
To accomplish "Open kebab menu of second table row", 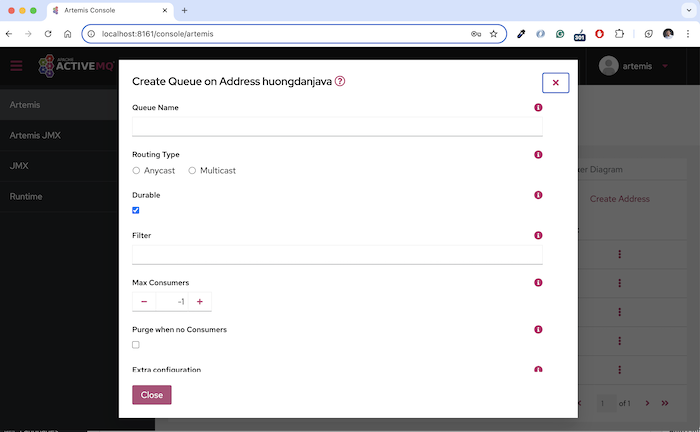I will tap(619, 283).
